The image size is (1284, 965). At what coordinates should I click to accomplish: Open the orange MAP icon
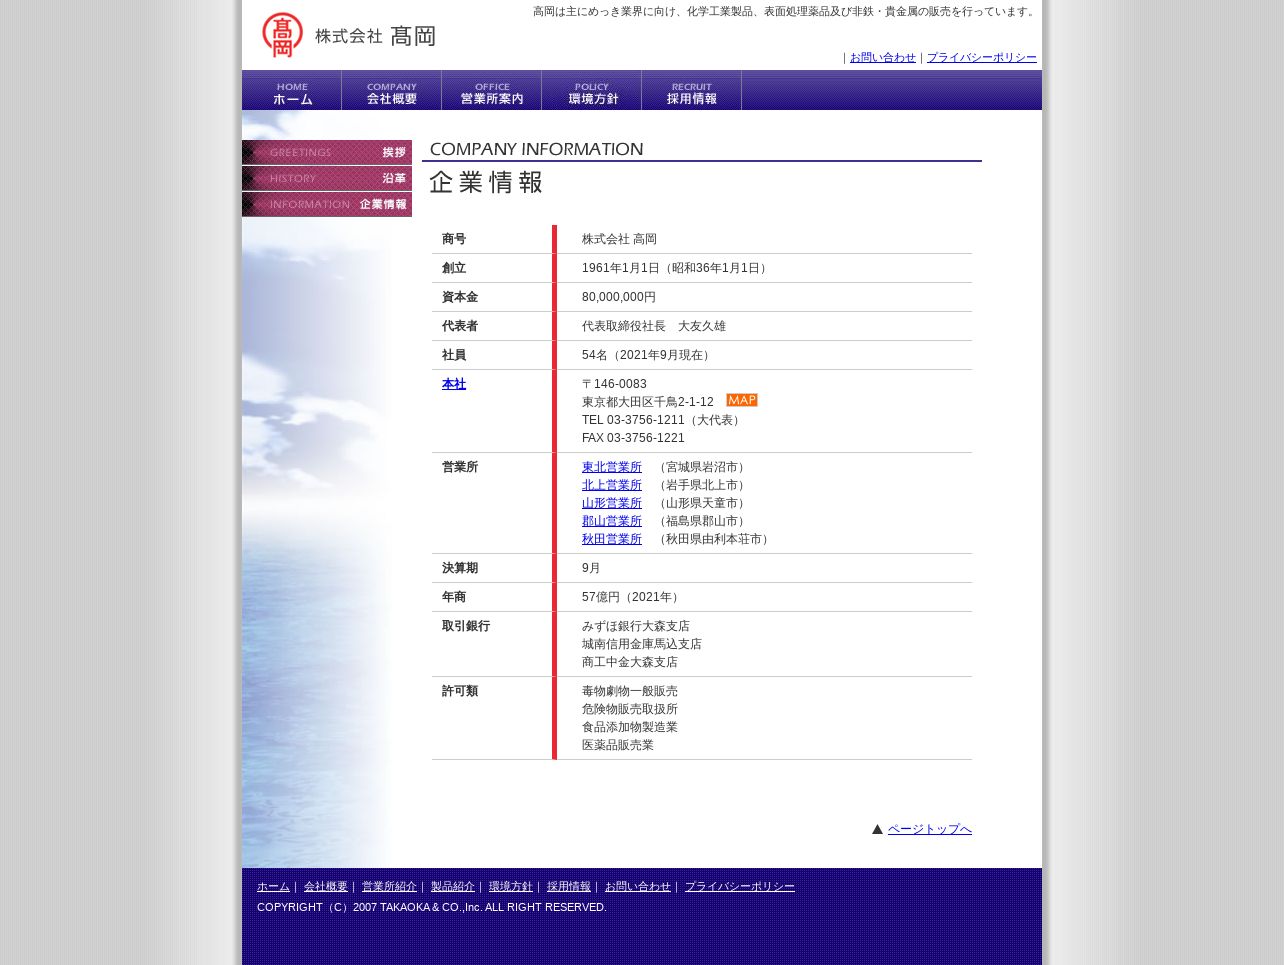[742, 400]
